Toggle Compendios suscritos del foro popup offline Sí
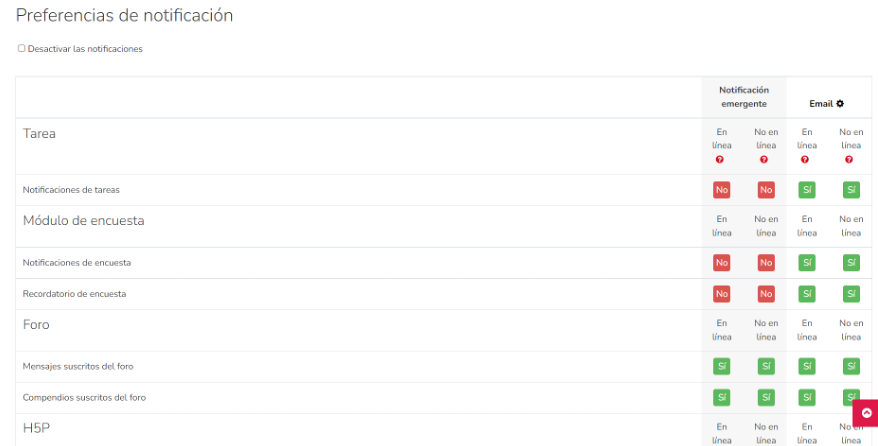Screen dimensions: 878x446 pos(766,398)
